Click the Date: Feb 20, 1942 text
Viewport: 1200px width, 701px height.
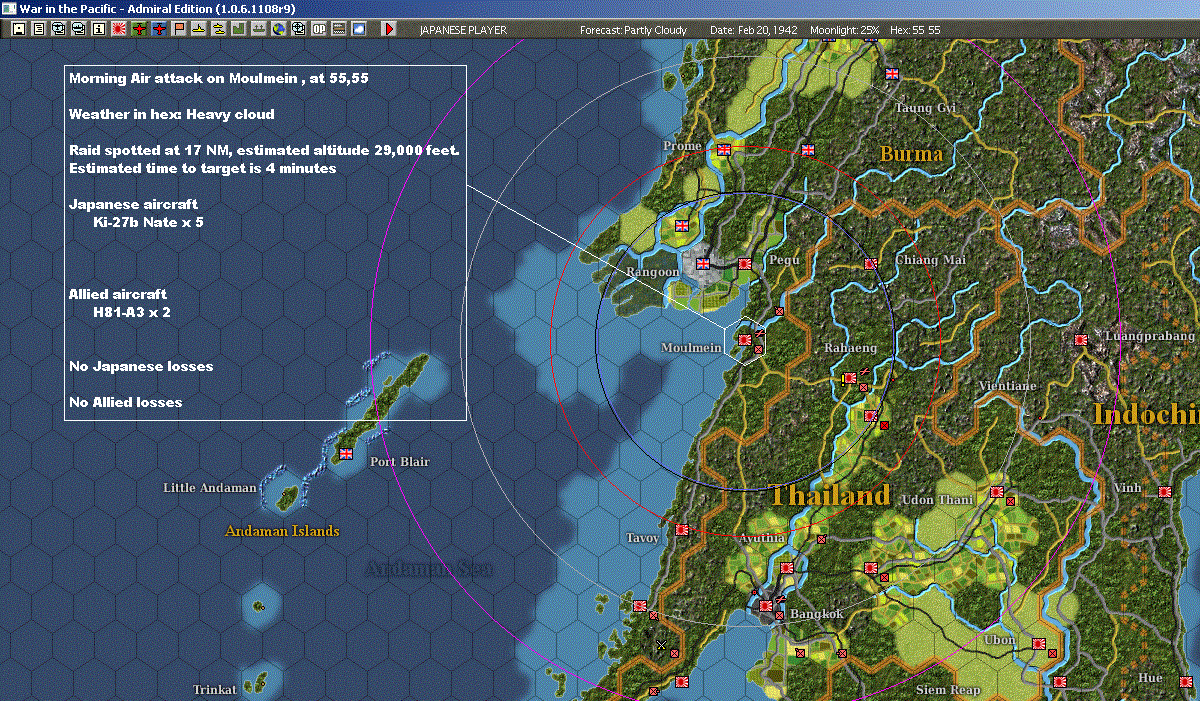[x=754, y=30]
